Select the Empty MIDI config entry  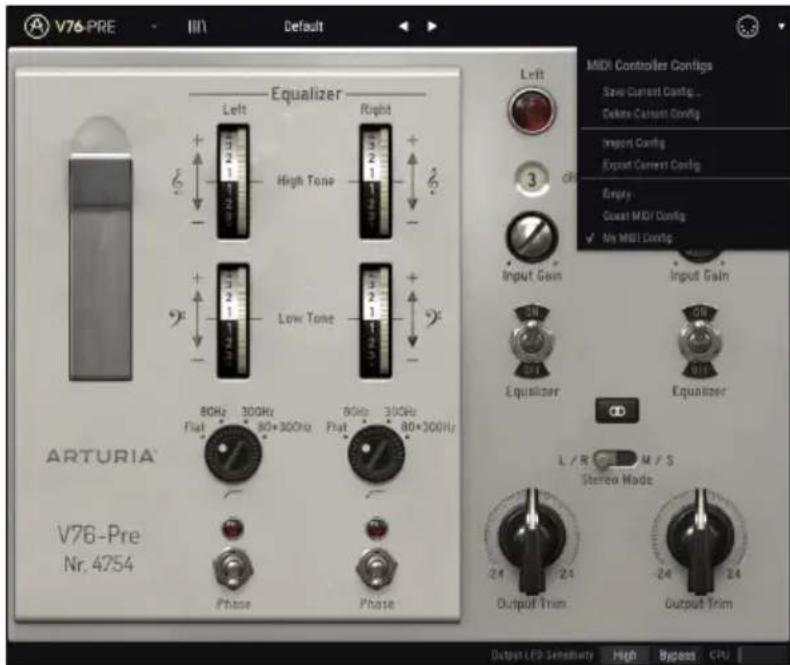coord(617,194)
